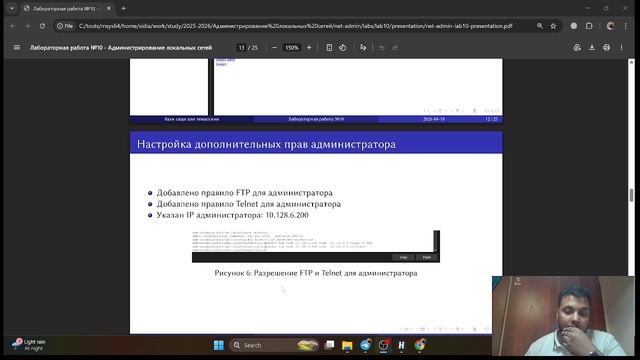Click the text Указан IP администратора: 10.128.6.200
640x360 pixels.
[x=233, y=215]
